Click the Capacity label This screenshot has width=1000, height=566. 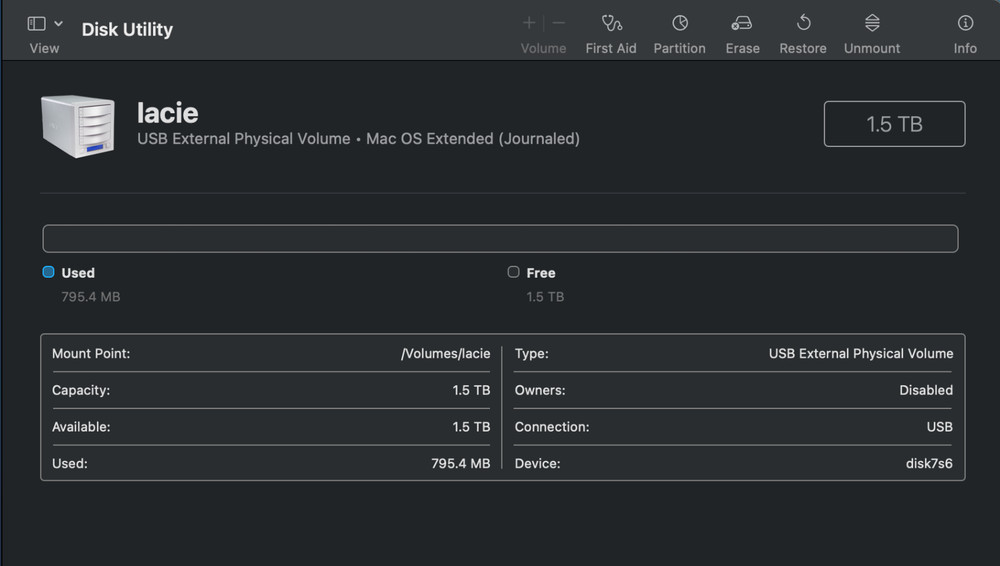tap(81, 390)
